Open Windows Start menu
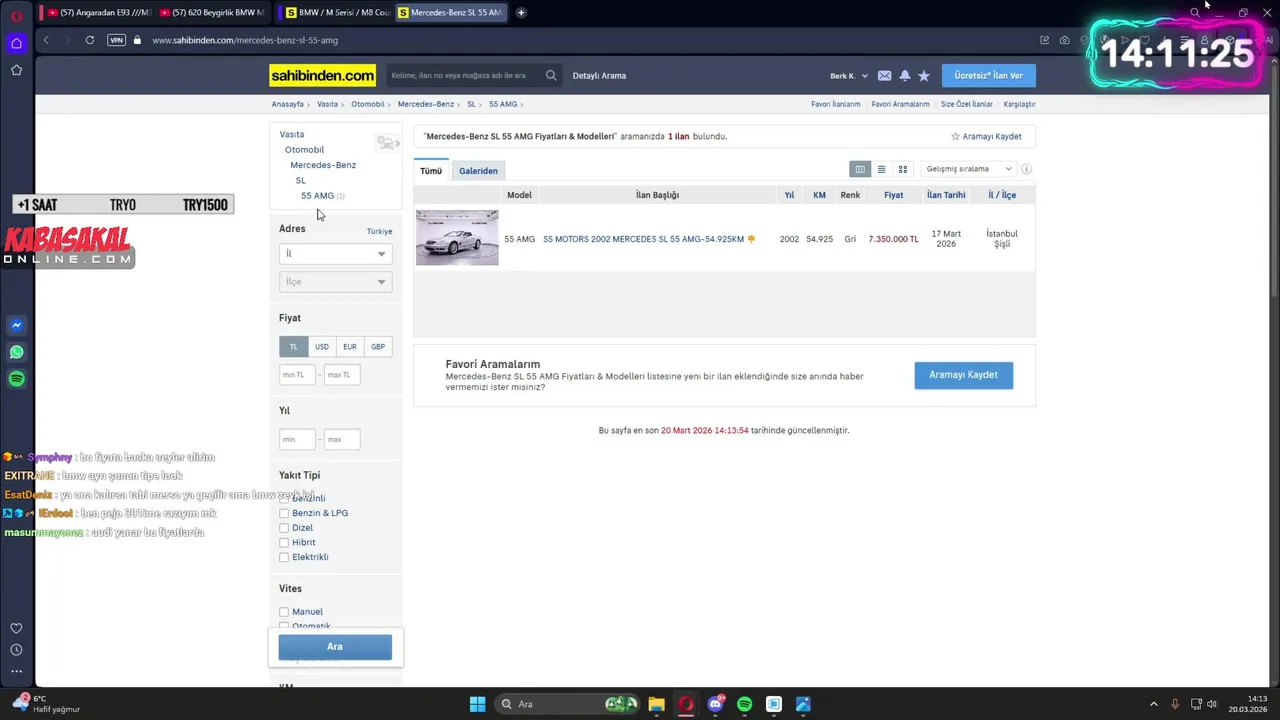The width and height of the screenshot is (1280, 720). coord(477,704)
